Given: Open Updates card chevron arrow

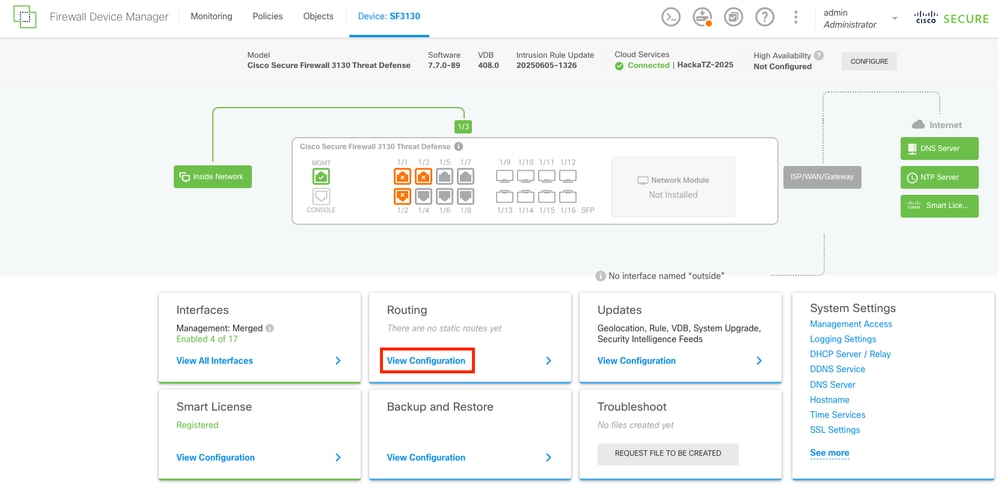Looking at the screenshot, I should (759, 360).
